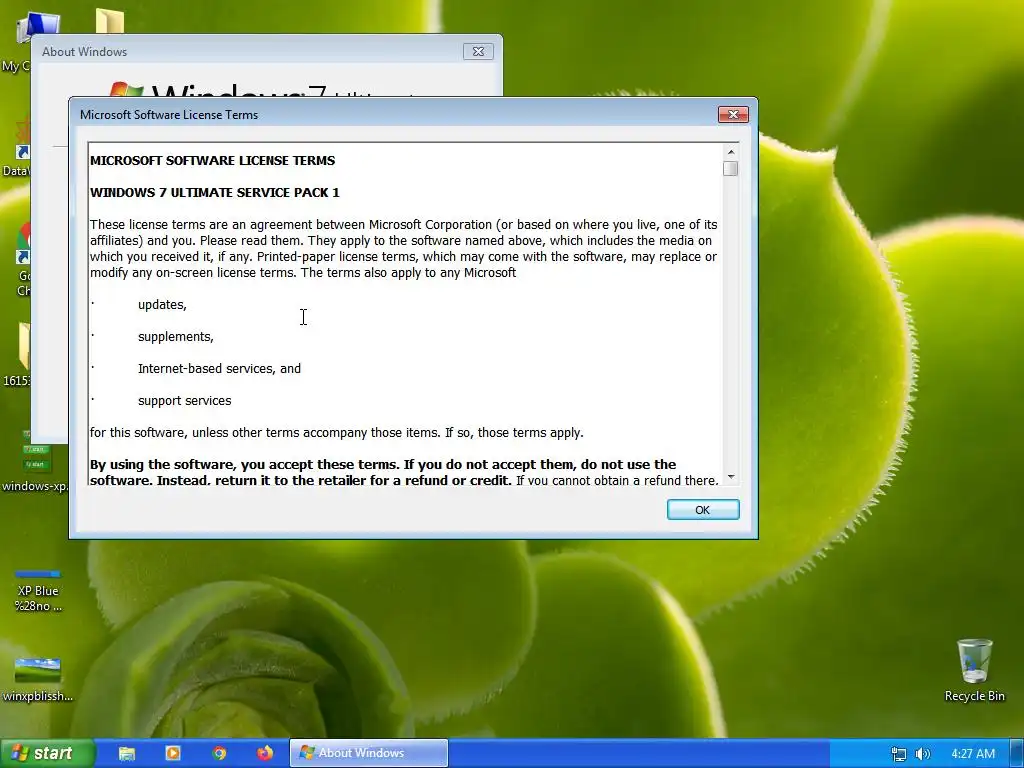1024x768 pixels.
Task: Click the 'for this software, unless other terms' line
Action: click(336, 433)
